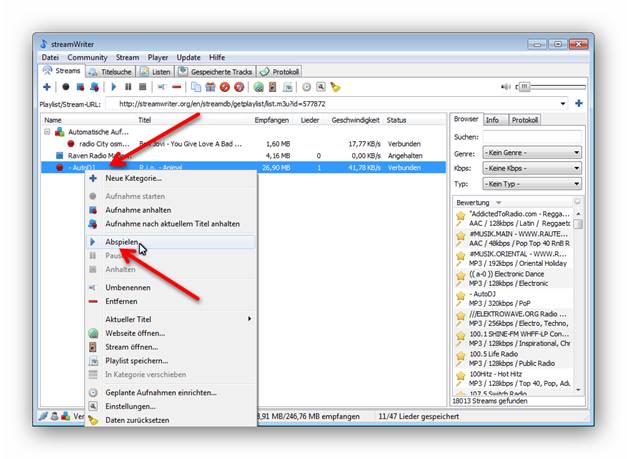The width and height of the screenshot is (627, 459).
Task: Switch to the Gespeicherte Tracks tab
Action: pyautogui.click(x=216, y=72)
